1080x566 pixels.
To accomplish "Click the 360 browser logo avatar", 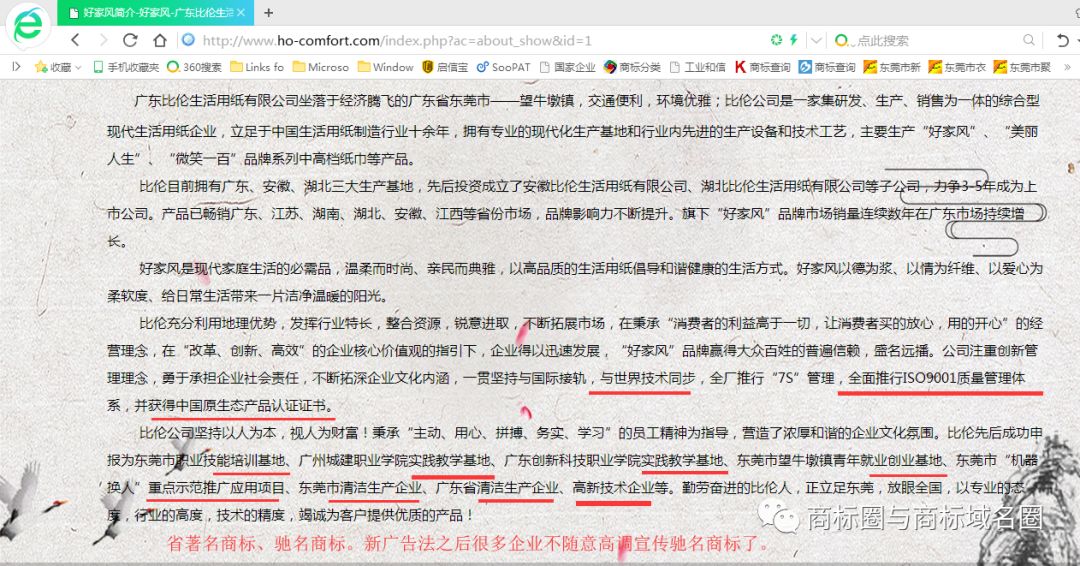I will pos(28,25).
